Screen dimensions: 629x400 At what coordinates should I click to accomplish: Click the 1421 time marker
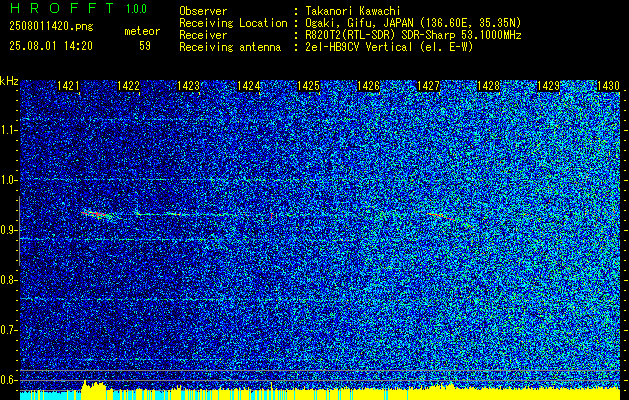[68, 85]
